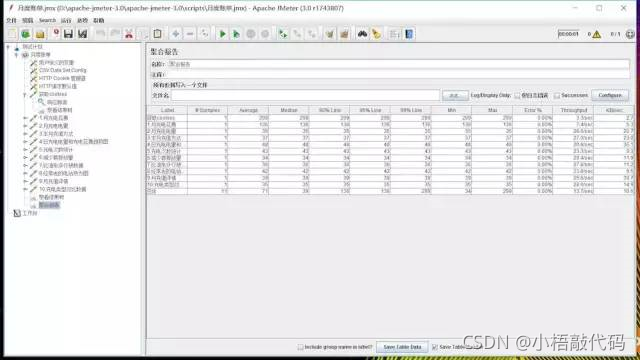Click the blue Help toolbar icon
This screenshot has height=360, width=640.
409,34
